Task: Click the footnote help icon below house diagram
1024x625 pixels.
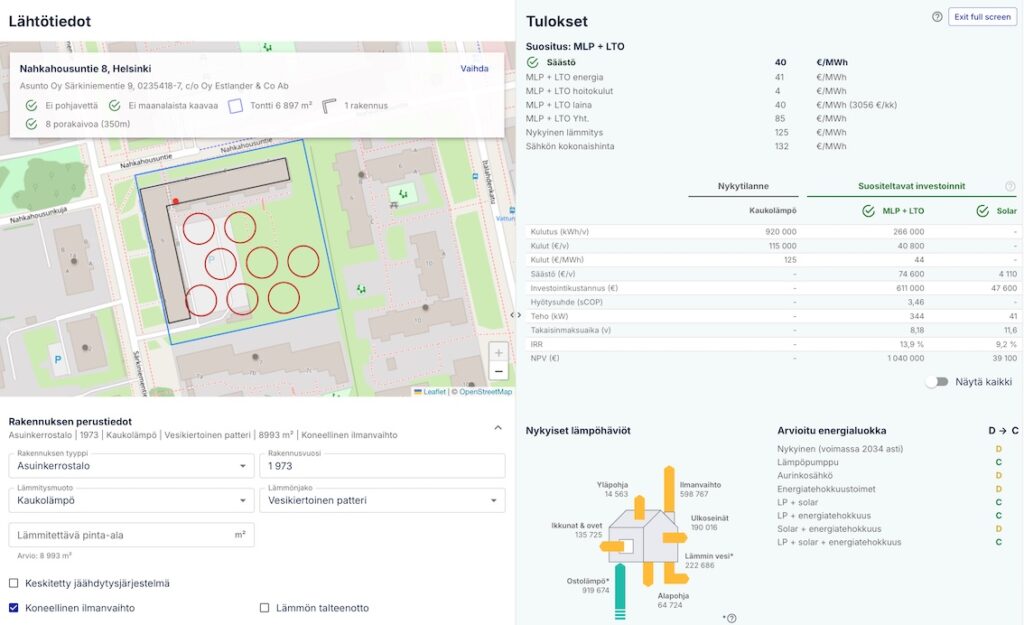Action: pyautogui.click(x=731, y=619)
